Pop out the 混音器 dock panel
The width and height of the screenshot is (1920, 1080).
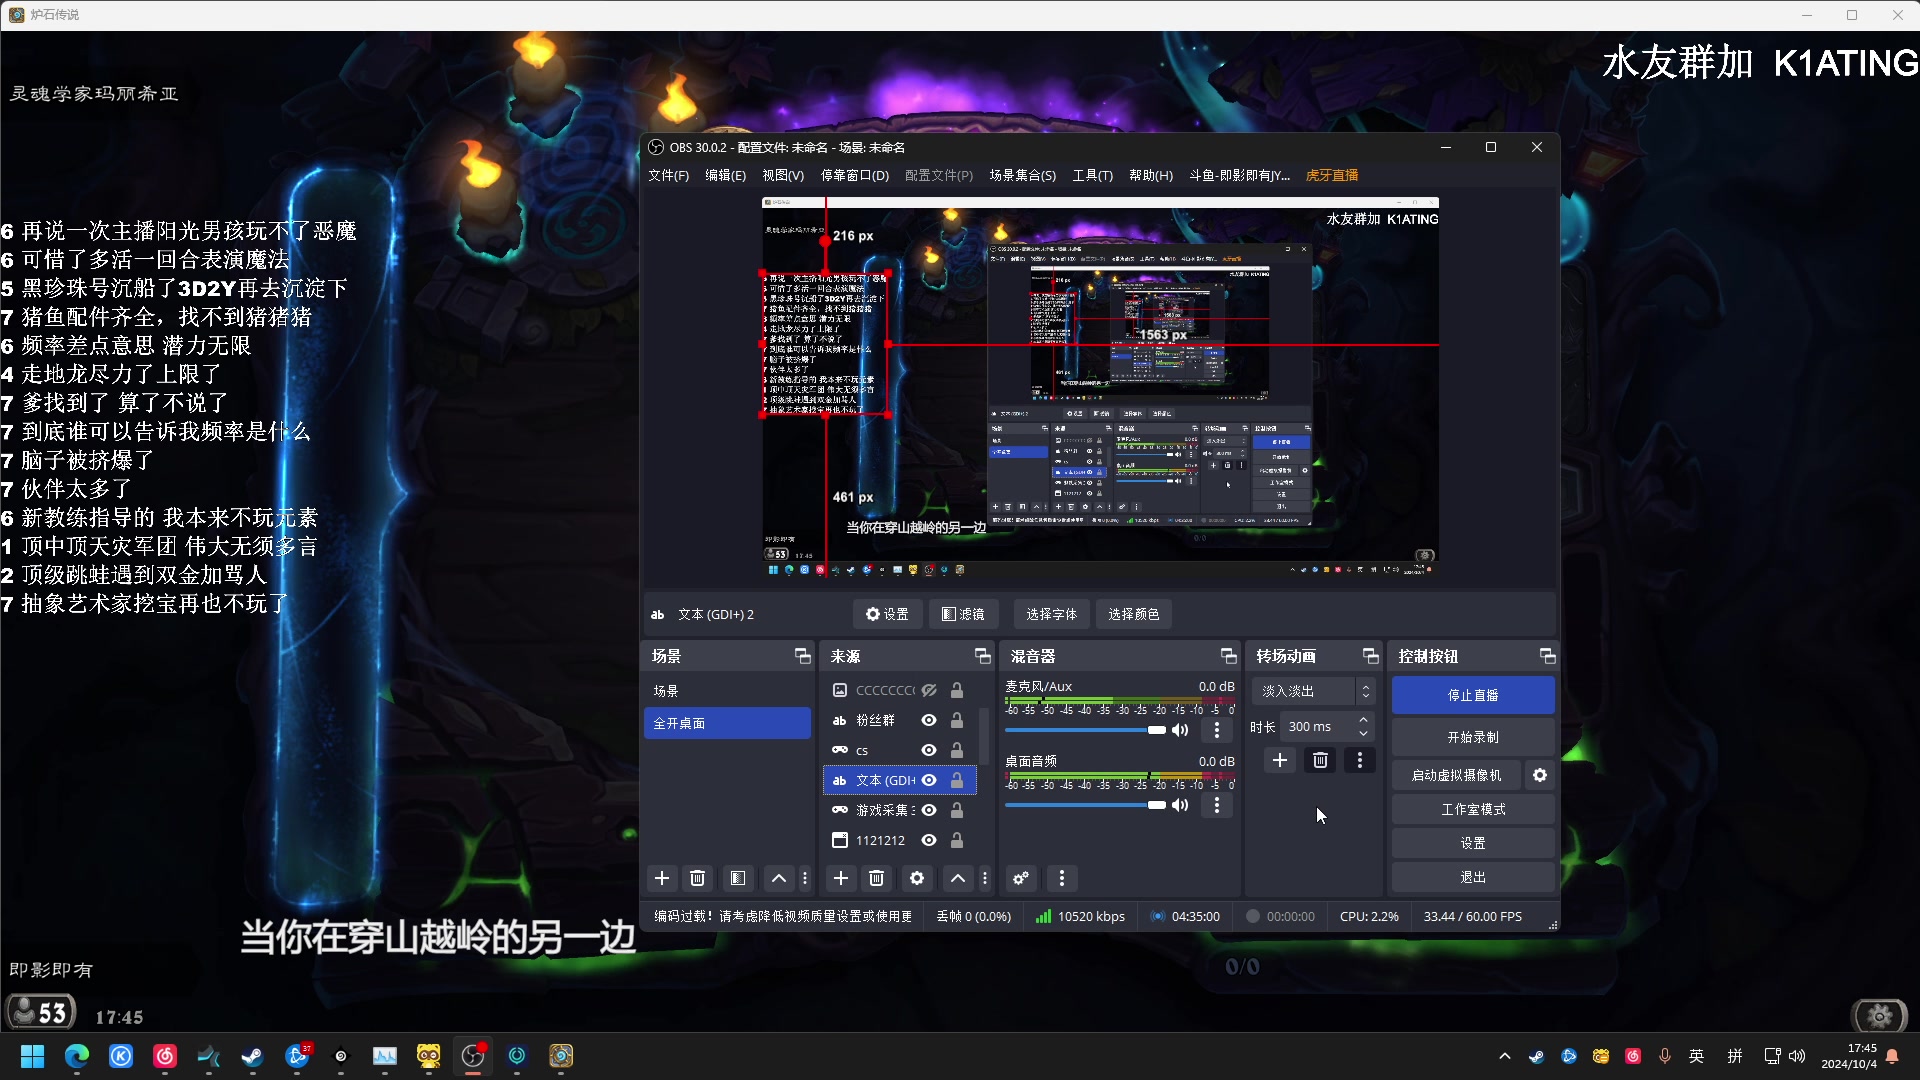click(x=1229, y=656)
